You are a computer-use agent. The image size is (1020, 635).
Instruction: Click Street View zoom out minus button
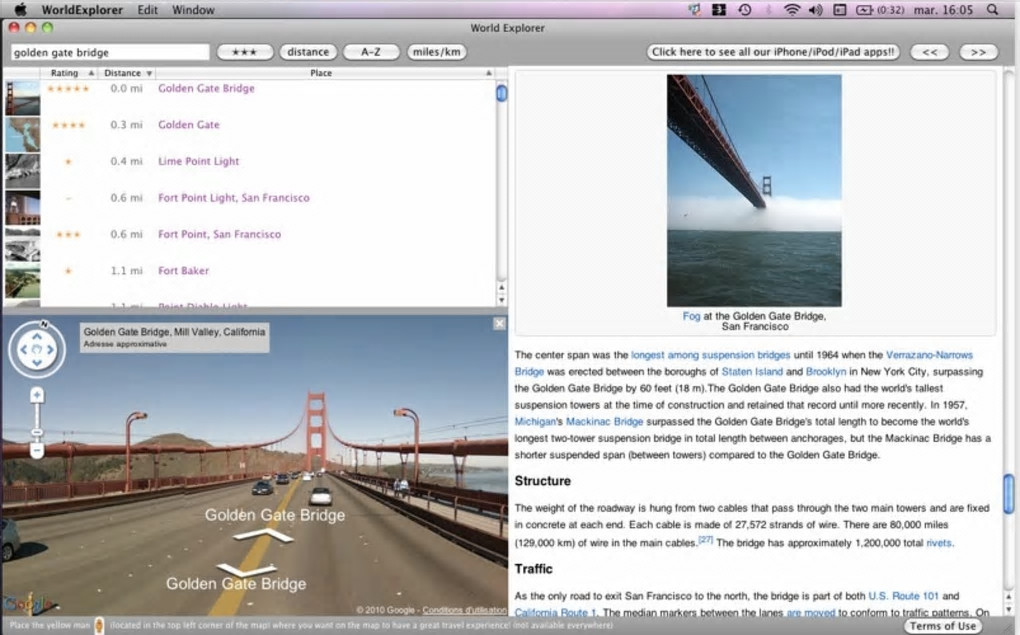click(37, 451)
